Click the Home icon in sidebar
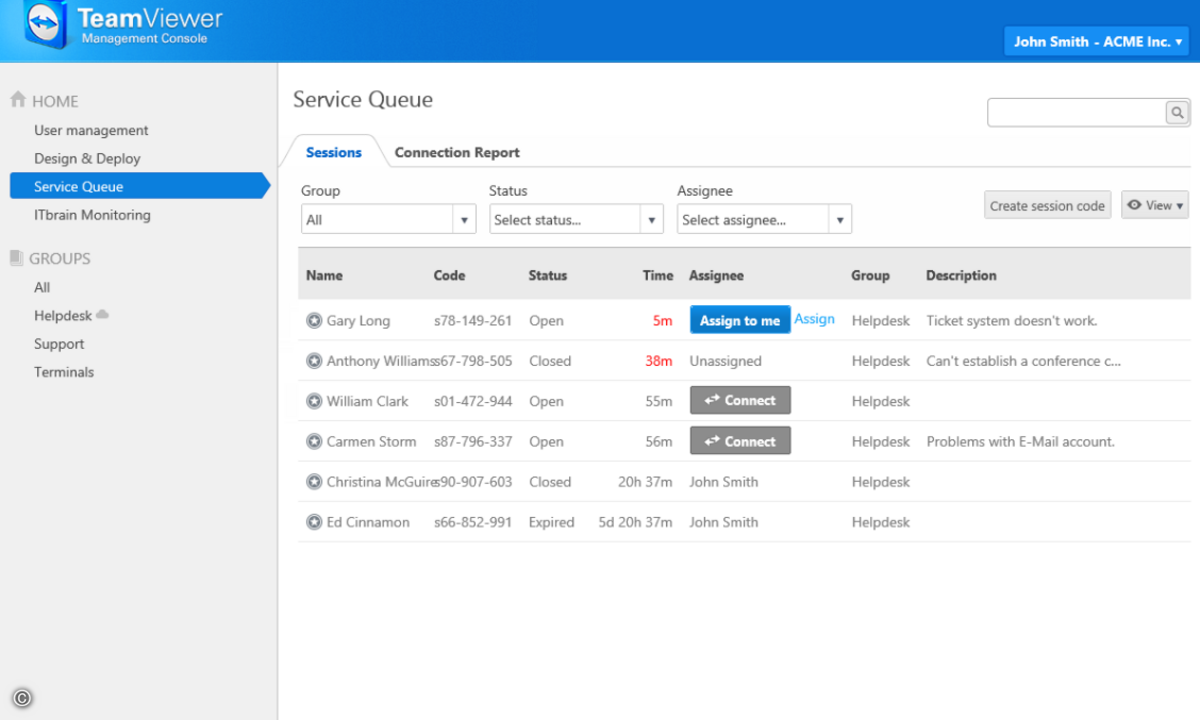This screenshot has width=1200, height=720. click(17, 100)
